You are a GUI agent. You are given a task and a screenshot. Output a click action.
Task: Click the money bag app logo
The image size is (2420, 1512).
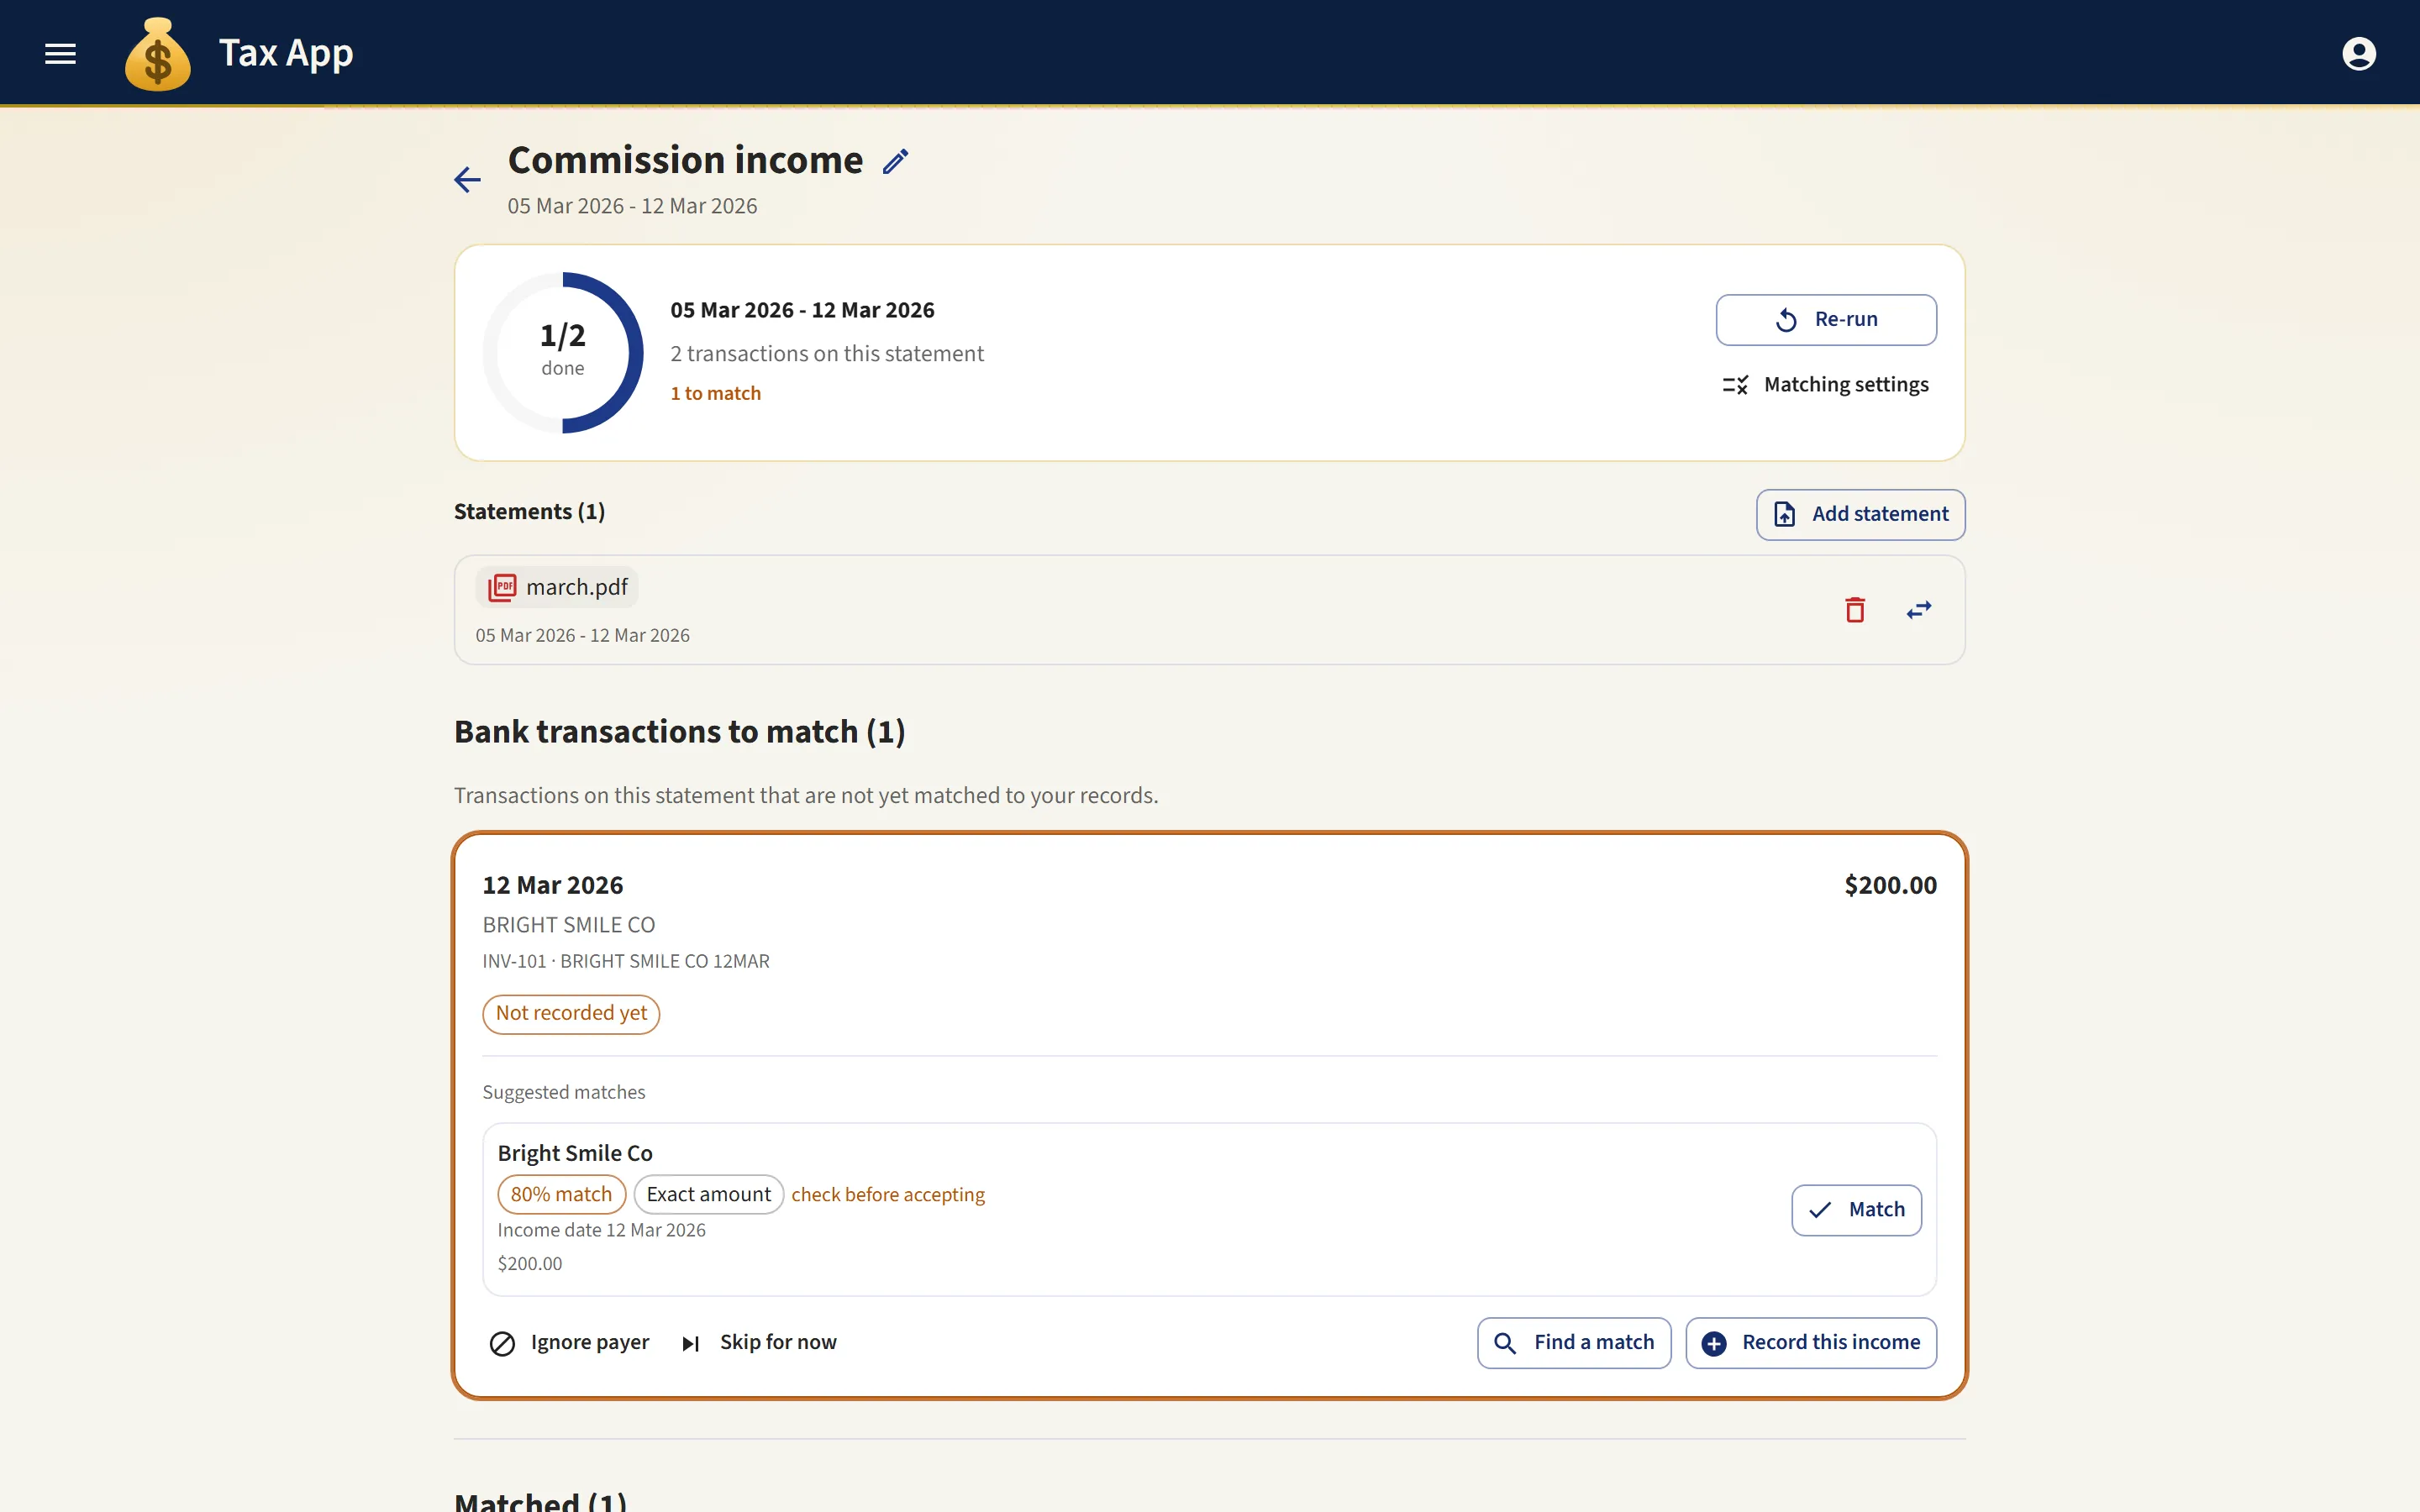(157, 54)
